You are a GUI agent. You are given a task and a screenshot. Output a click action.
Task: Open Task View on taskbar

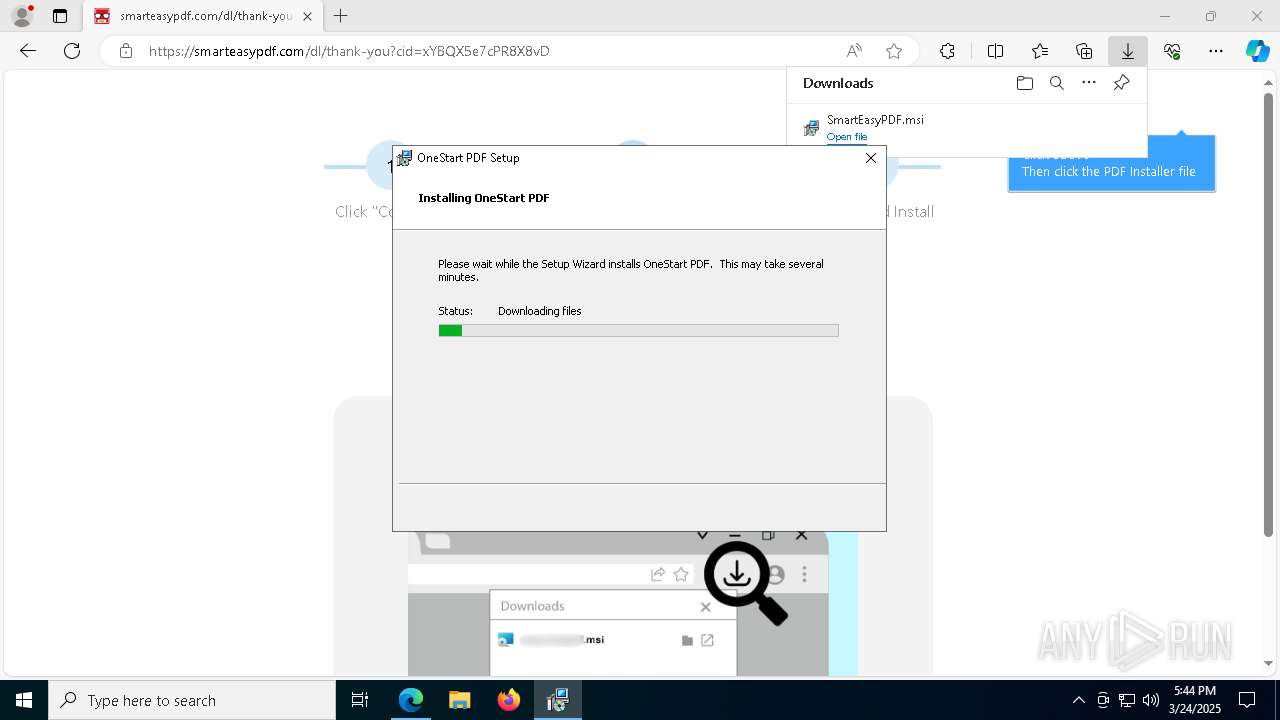[360, 700]
